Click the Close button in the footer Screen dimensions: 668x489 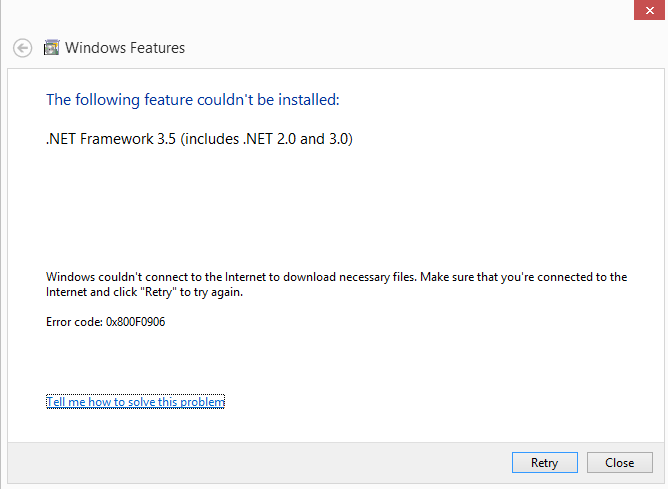pyautogui.click(x=619, y=463)
